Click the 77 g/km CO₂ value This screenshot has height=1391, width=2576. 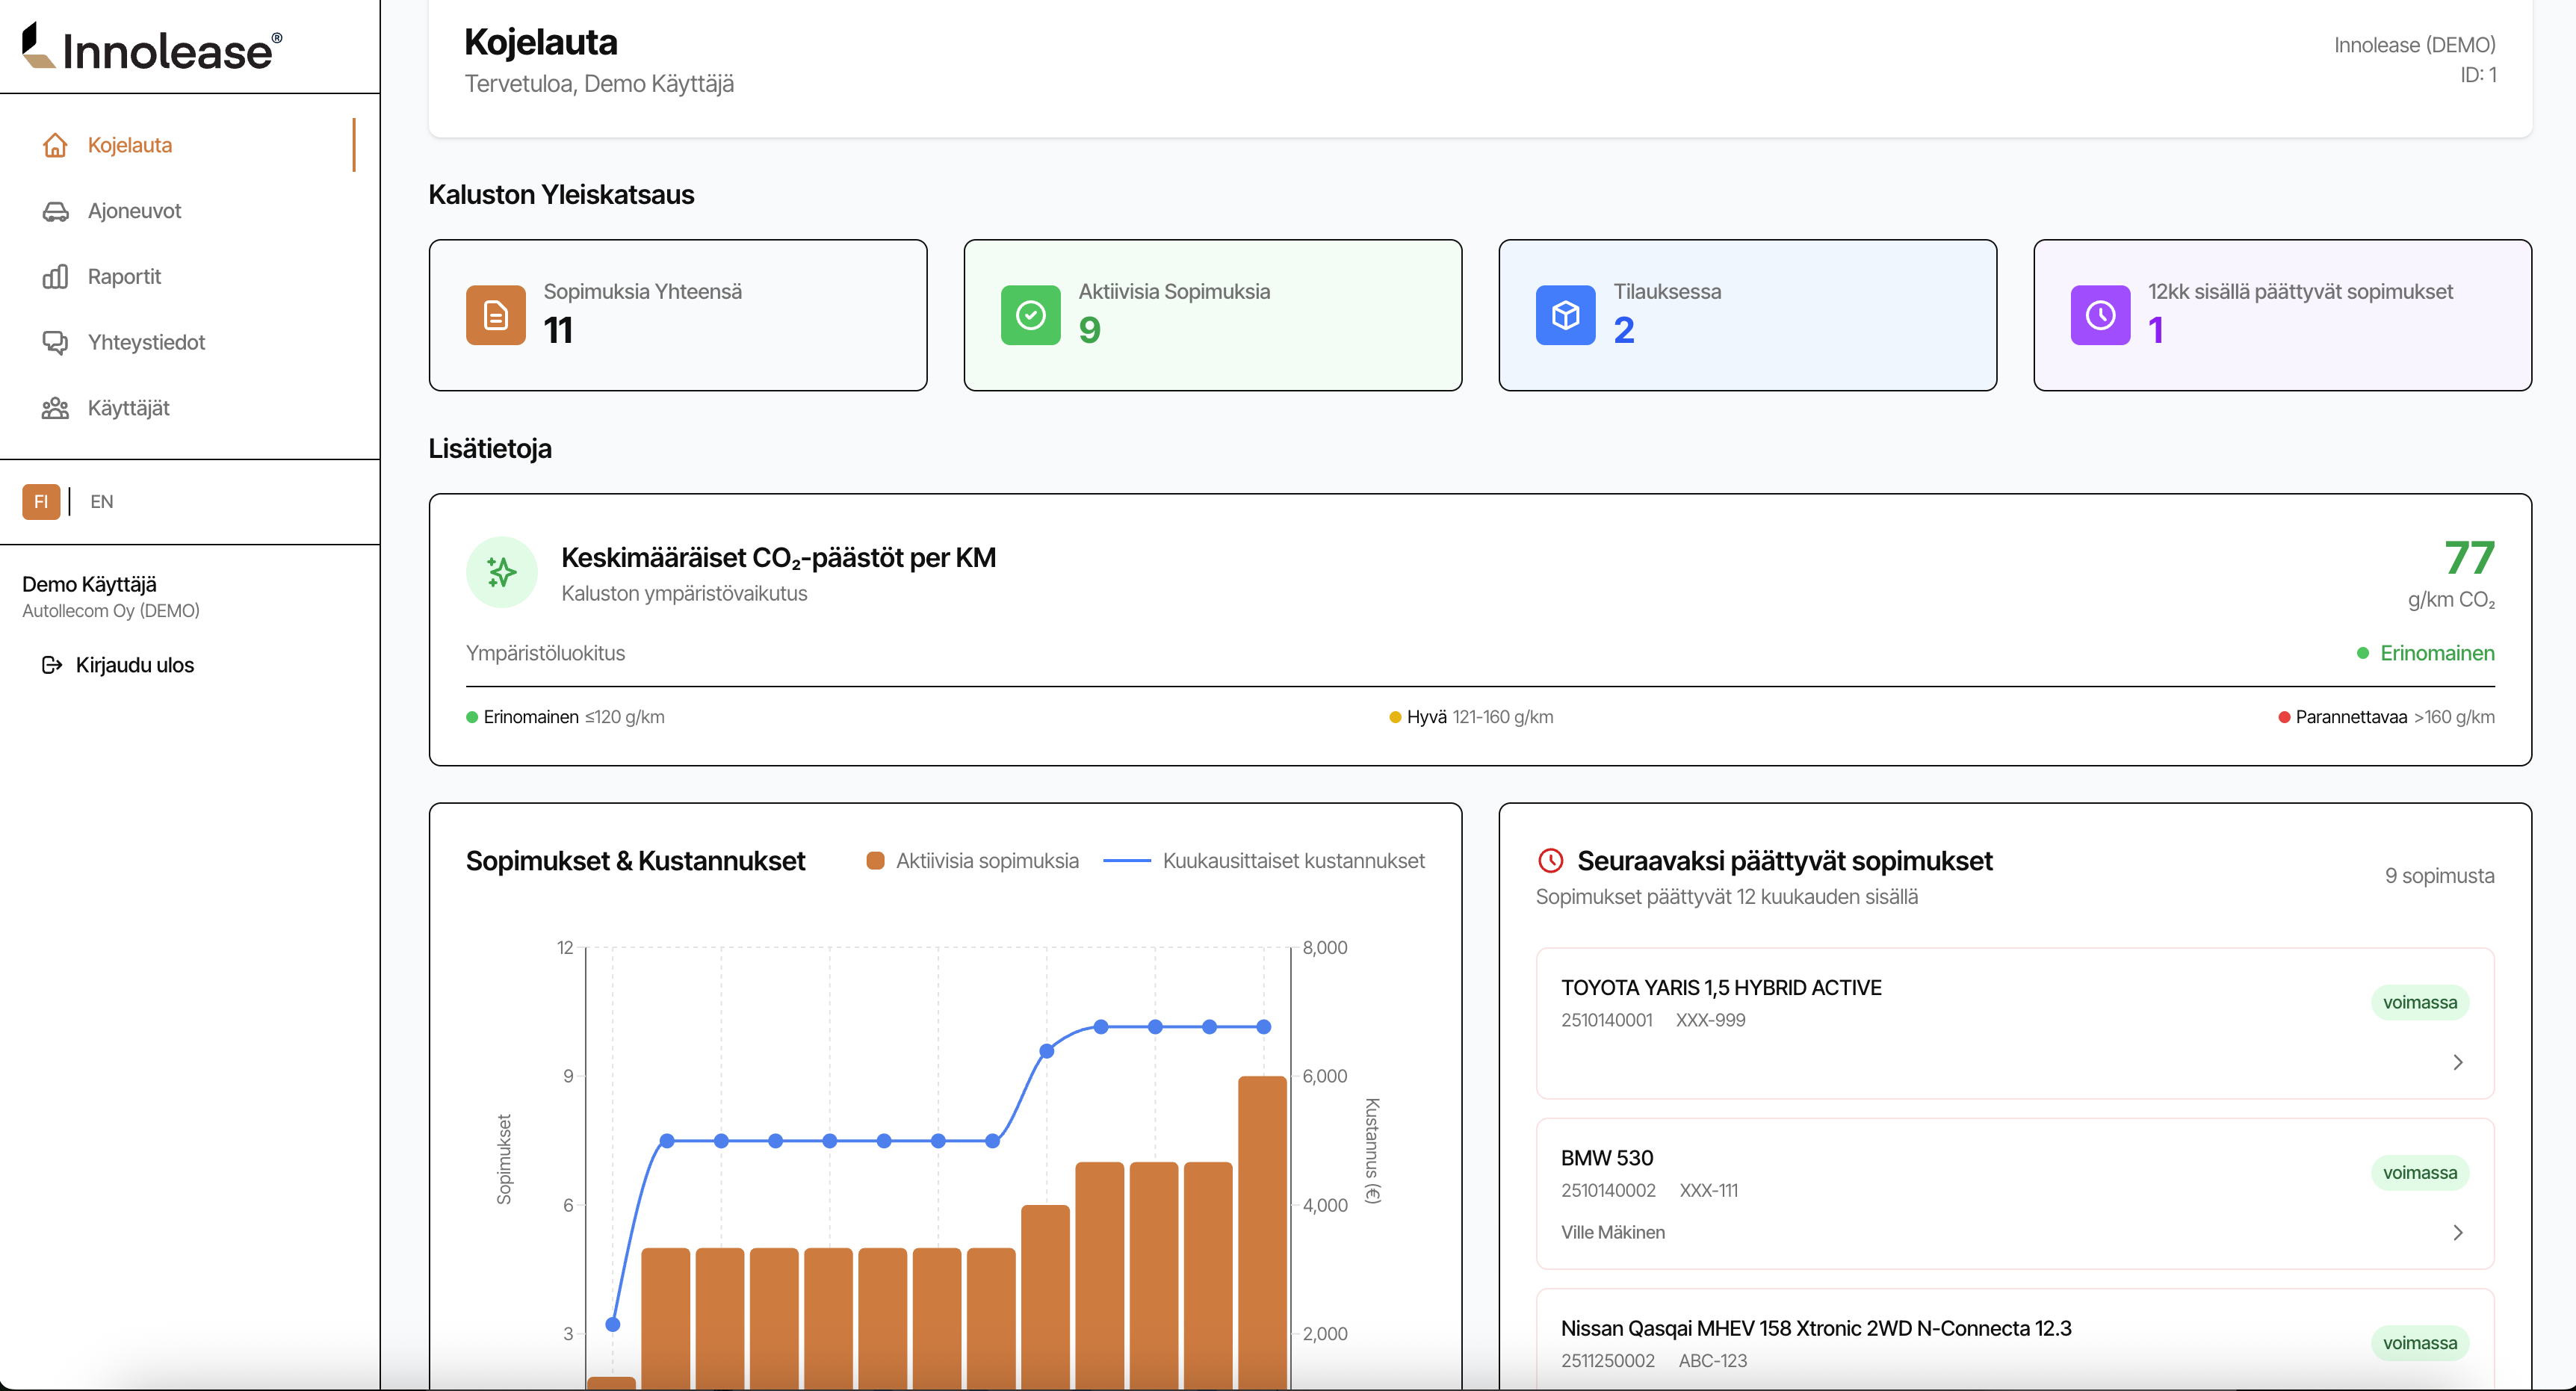2469,557
